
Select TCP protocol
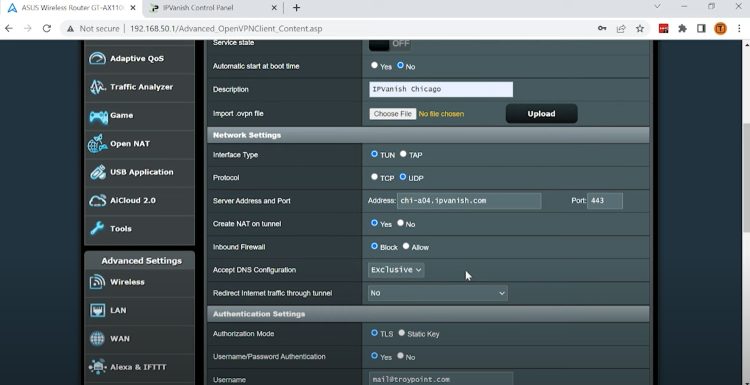point(375,177)
